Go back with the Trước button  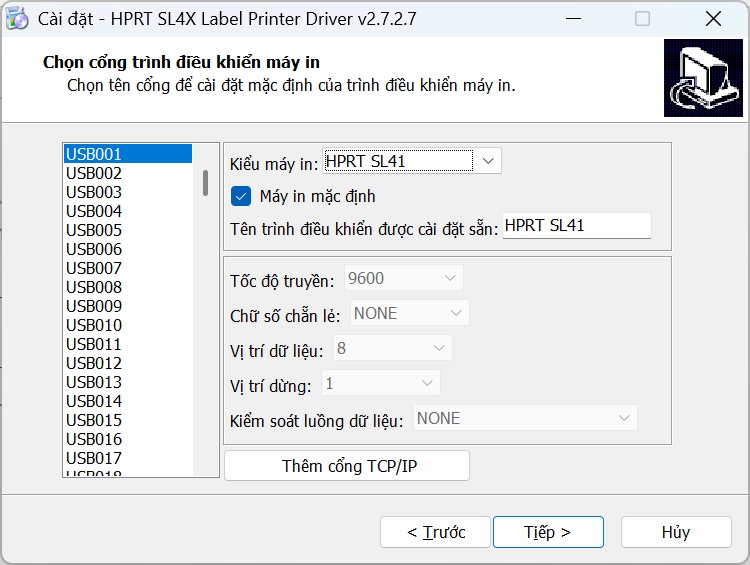pyautogui.click(x=436, y=532)
